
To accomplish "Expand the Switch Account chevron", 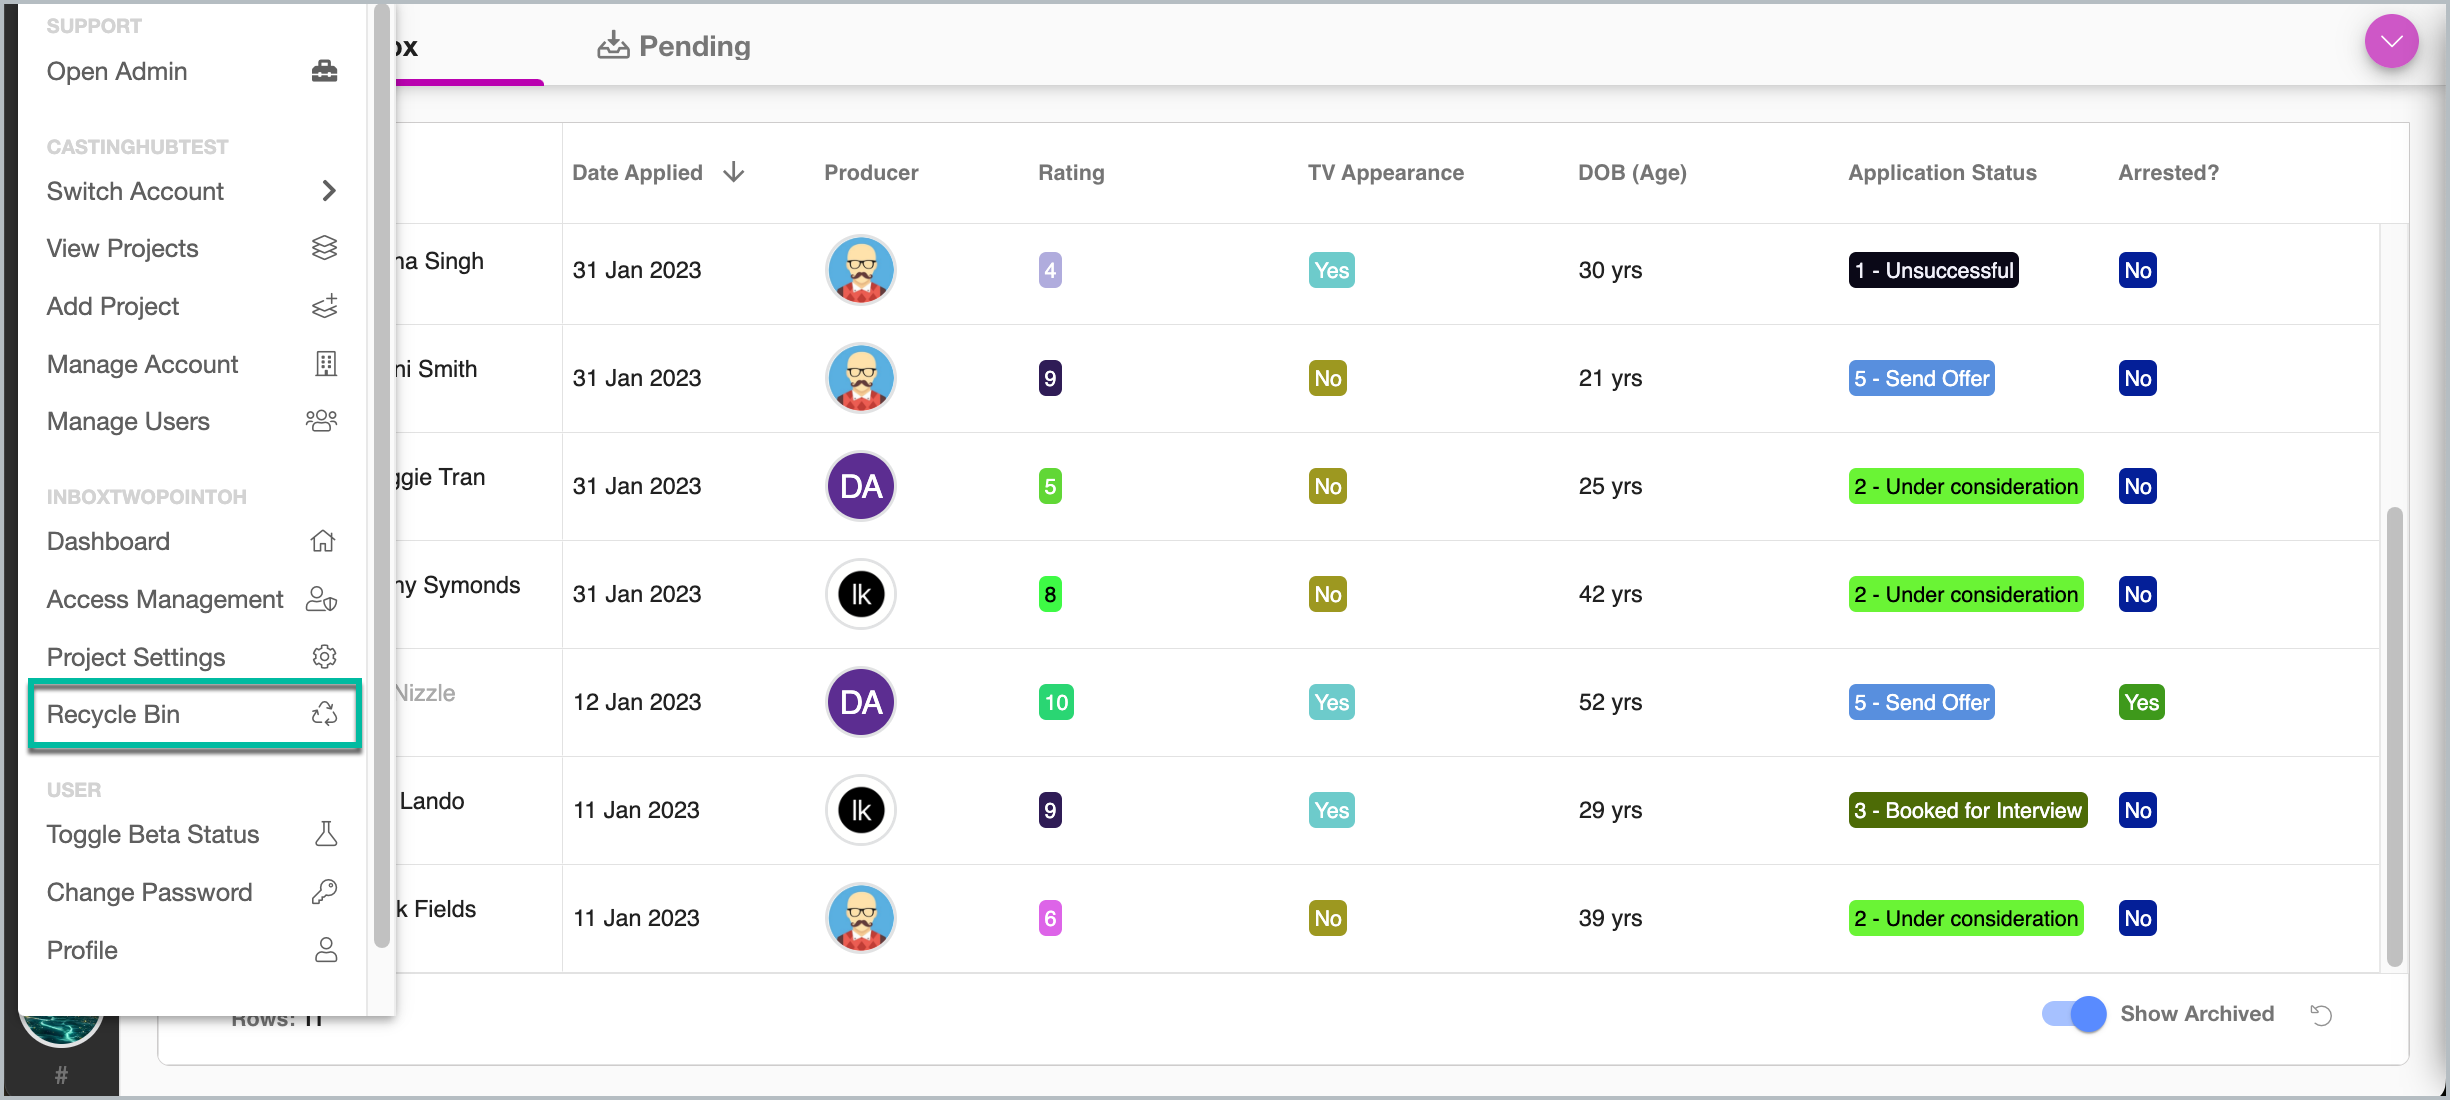I will (329, 191).
